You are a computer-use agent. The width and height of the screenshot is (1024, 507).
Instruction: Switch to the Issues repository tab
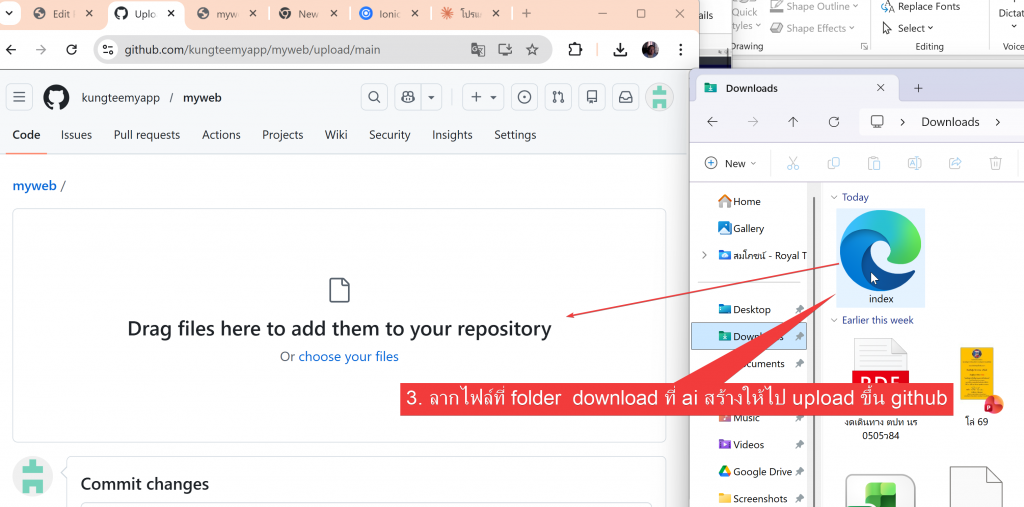[76, 135]
